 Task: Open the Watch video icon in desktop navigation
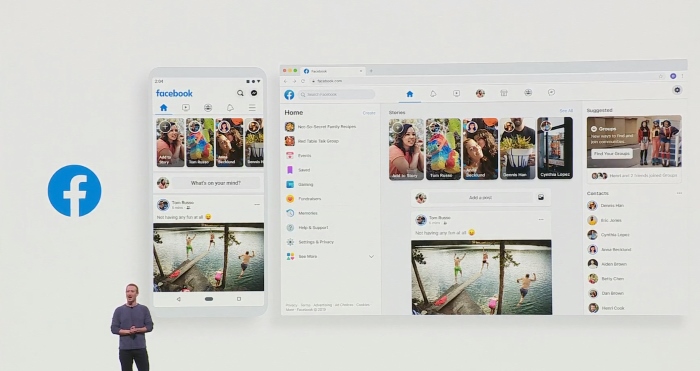coord(456,93)
